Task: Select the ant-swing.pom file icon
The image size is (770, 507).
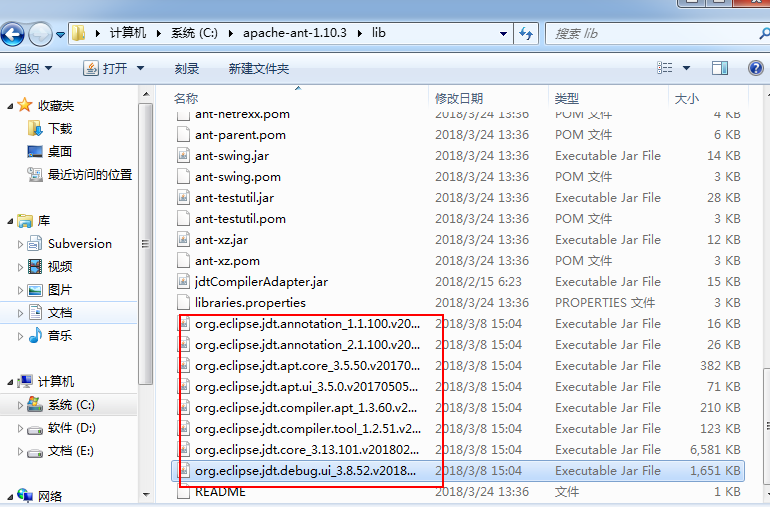Action: click(183, 177)
